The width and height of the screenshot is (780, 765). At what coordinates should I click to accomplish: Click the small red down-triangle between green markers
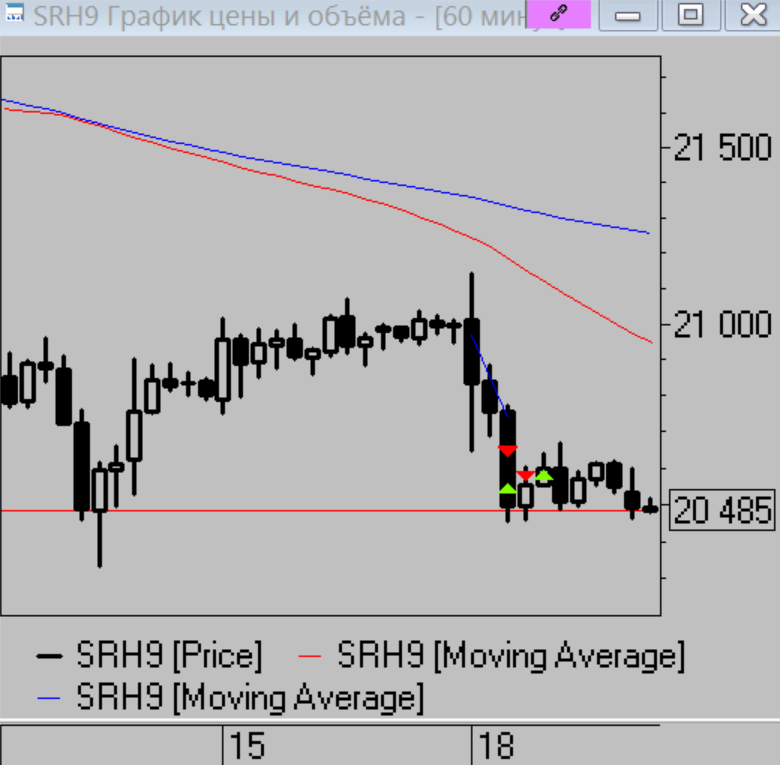526,474
